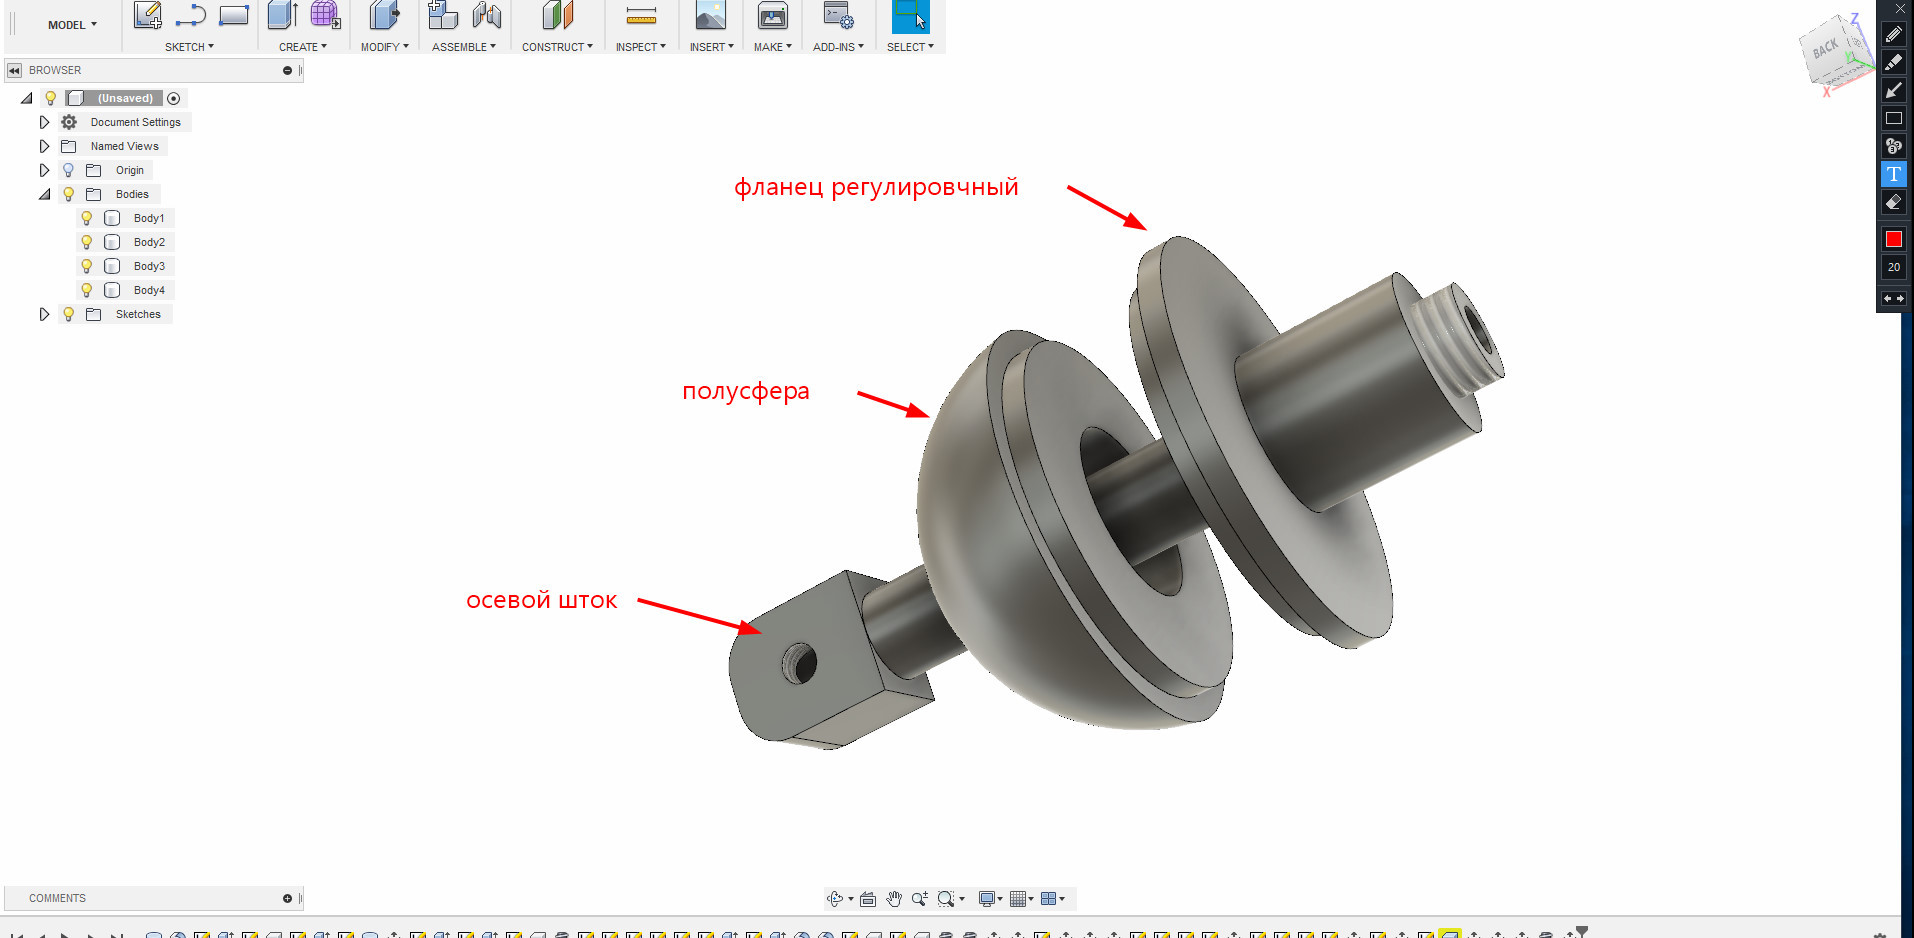Open the Measure tool in Inspect

(641, 16)
